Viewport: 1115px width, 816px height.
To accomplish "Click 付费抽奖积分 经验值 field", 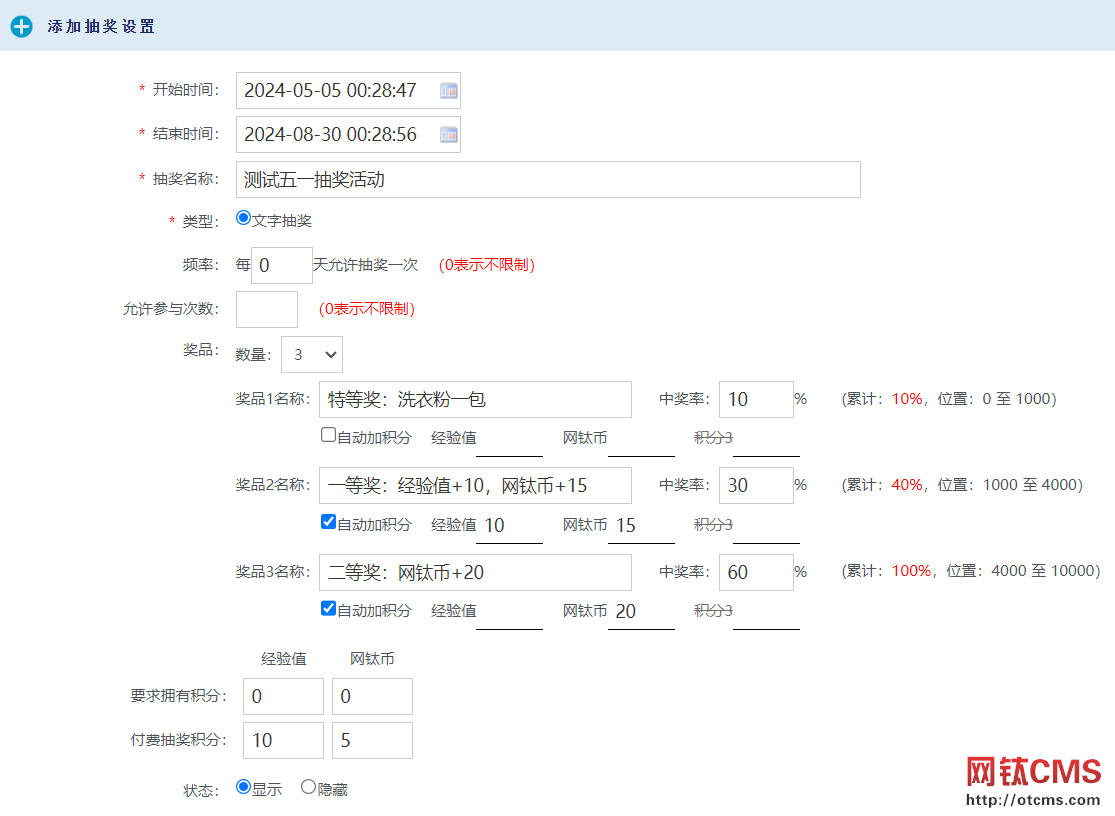I will [x=283, y=740].
